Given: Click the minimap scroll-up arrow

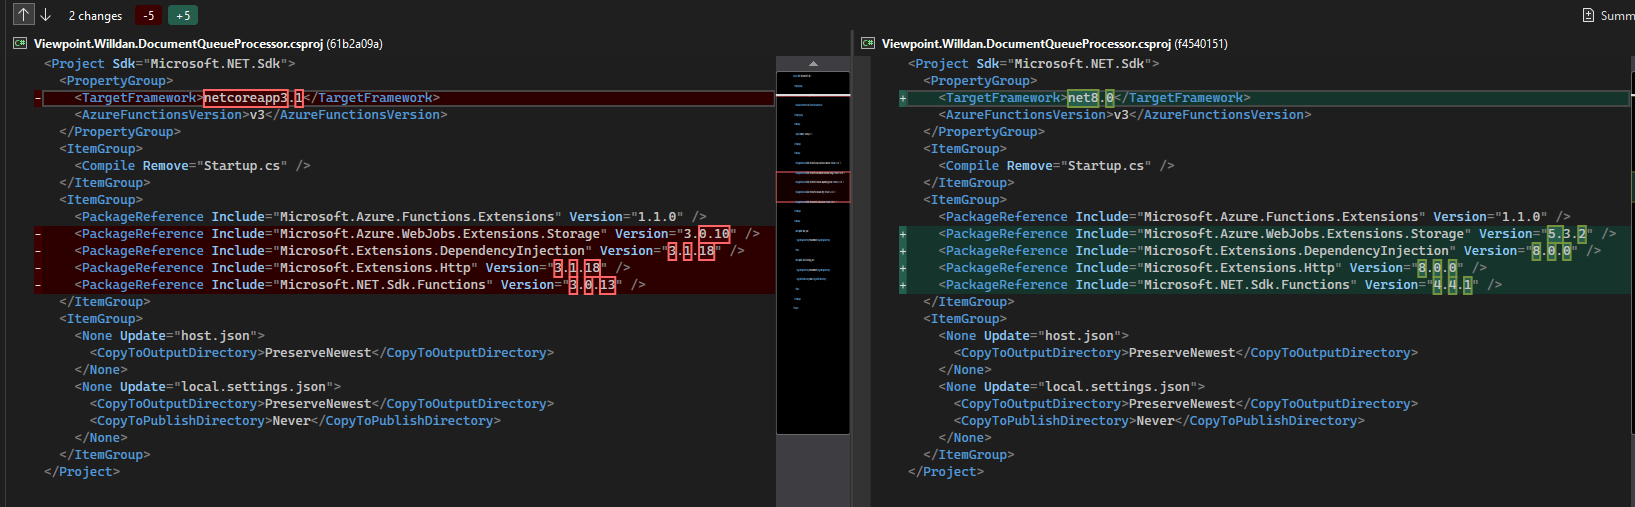Looking at the screenshot, I should coord(813,63).
